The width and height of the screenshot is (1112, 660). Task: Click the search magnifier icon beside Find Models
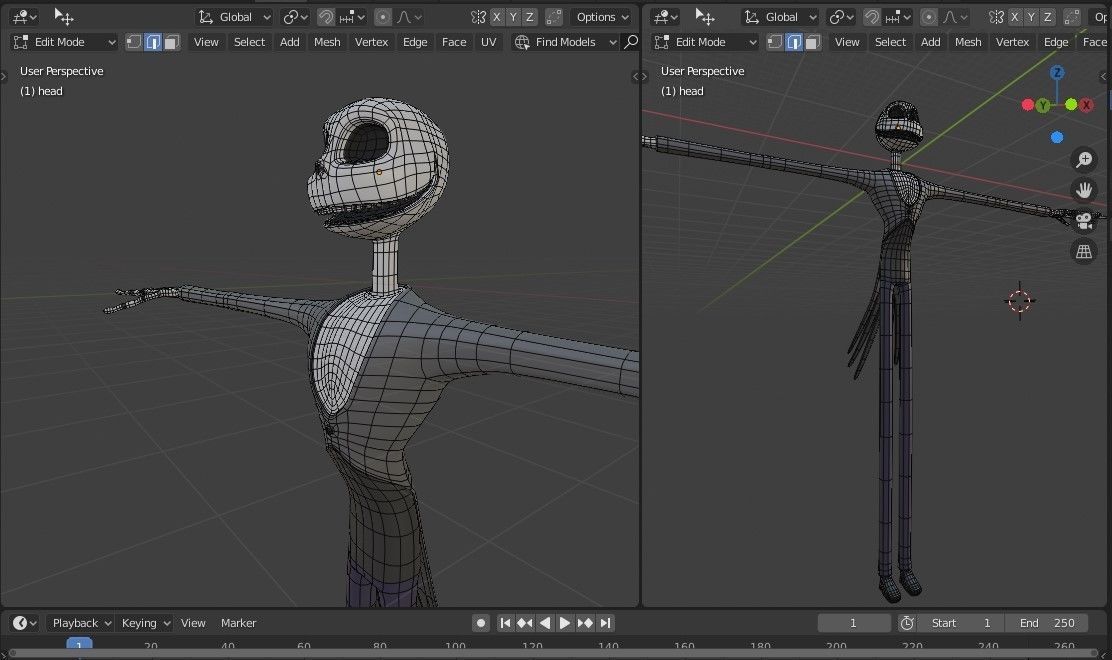pos(630,42)
